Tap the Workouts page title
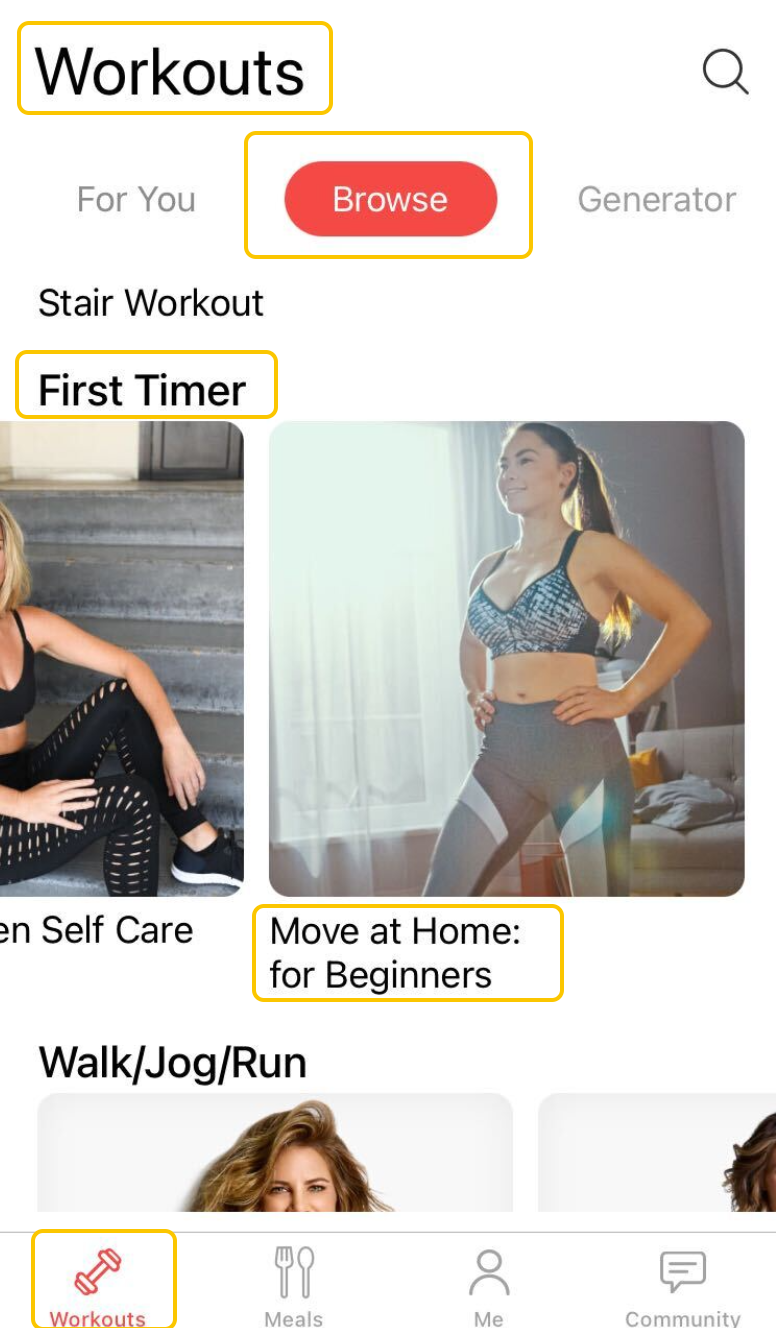The image size is (776, 1328). [x=170, y=72]
